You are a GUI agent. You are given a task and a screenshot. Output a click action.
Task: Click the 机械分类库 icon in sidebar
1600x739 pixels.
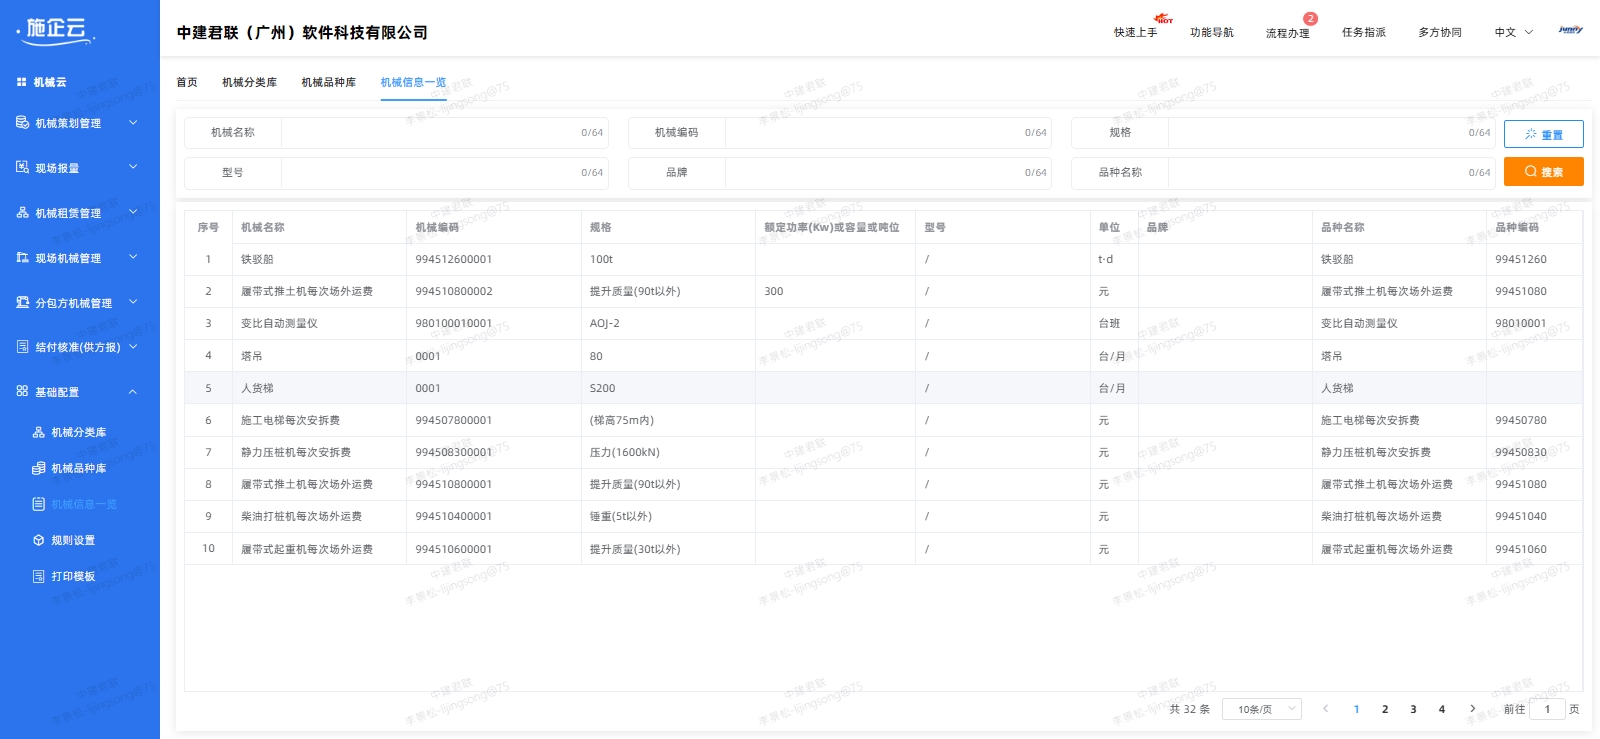point(38,432)
